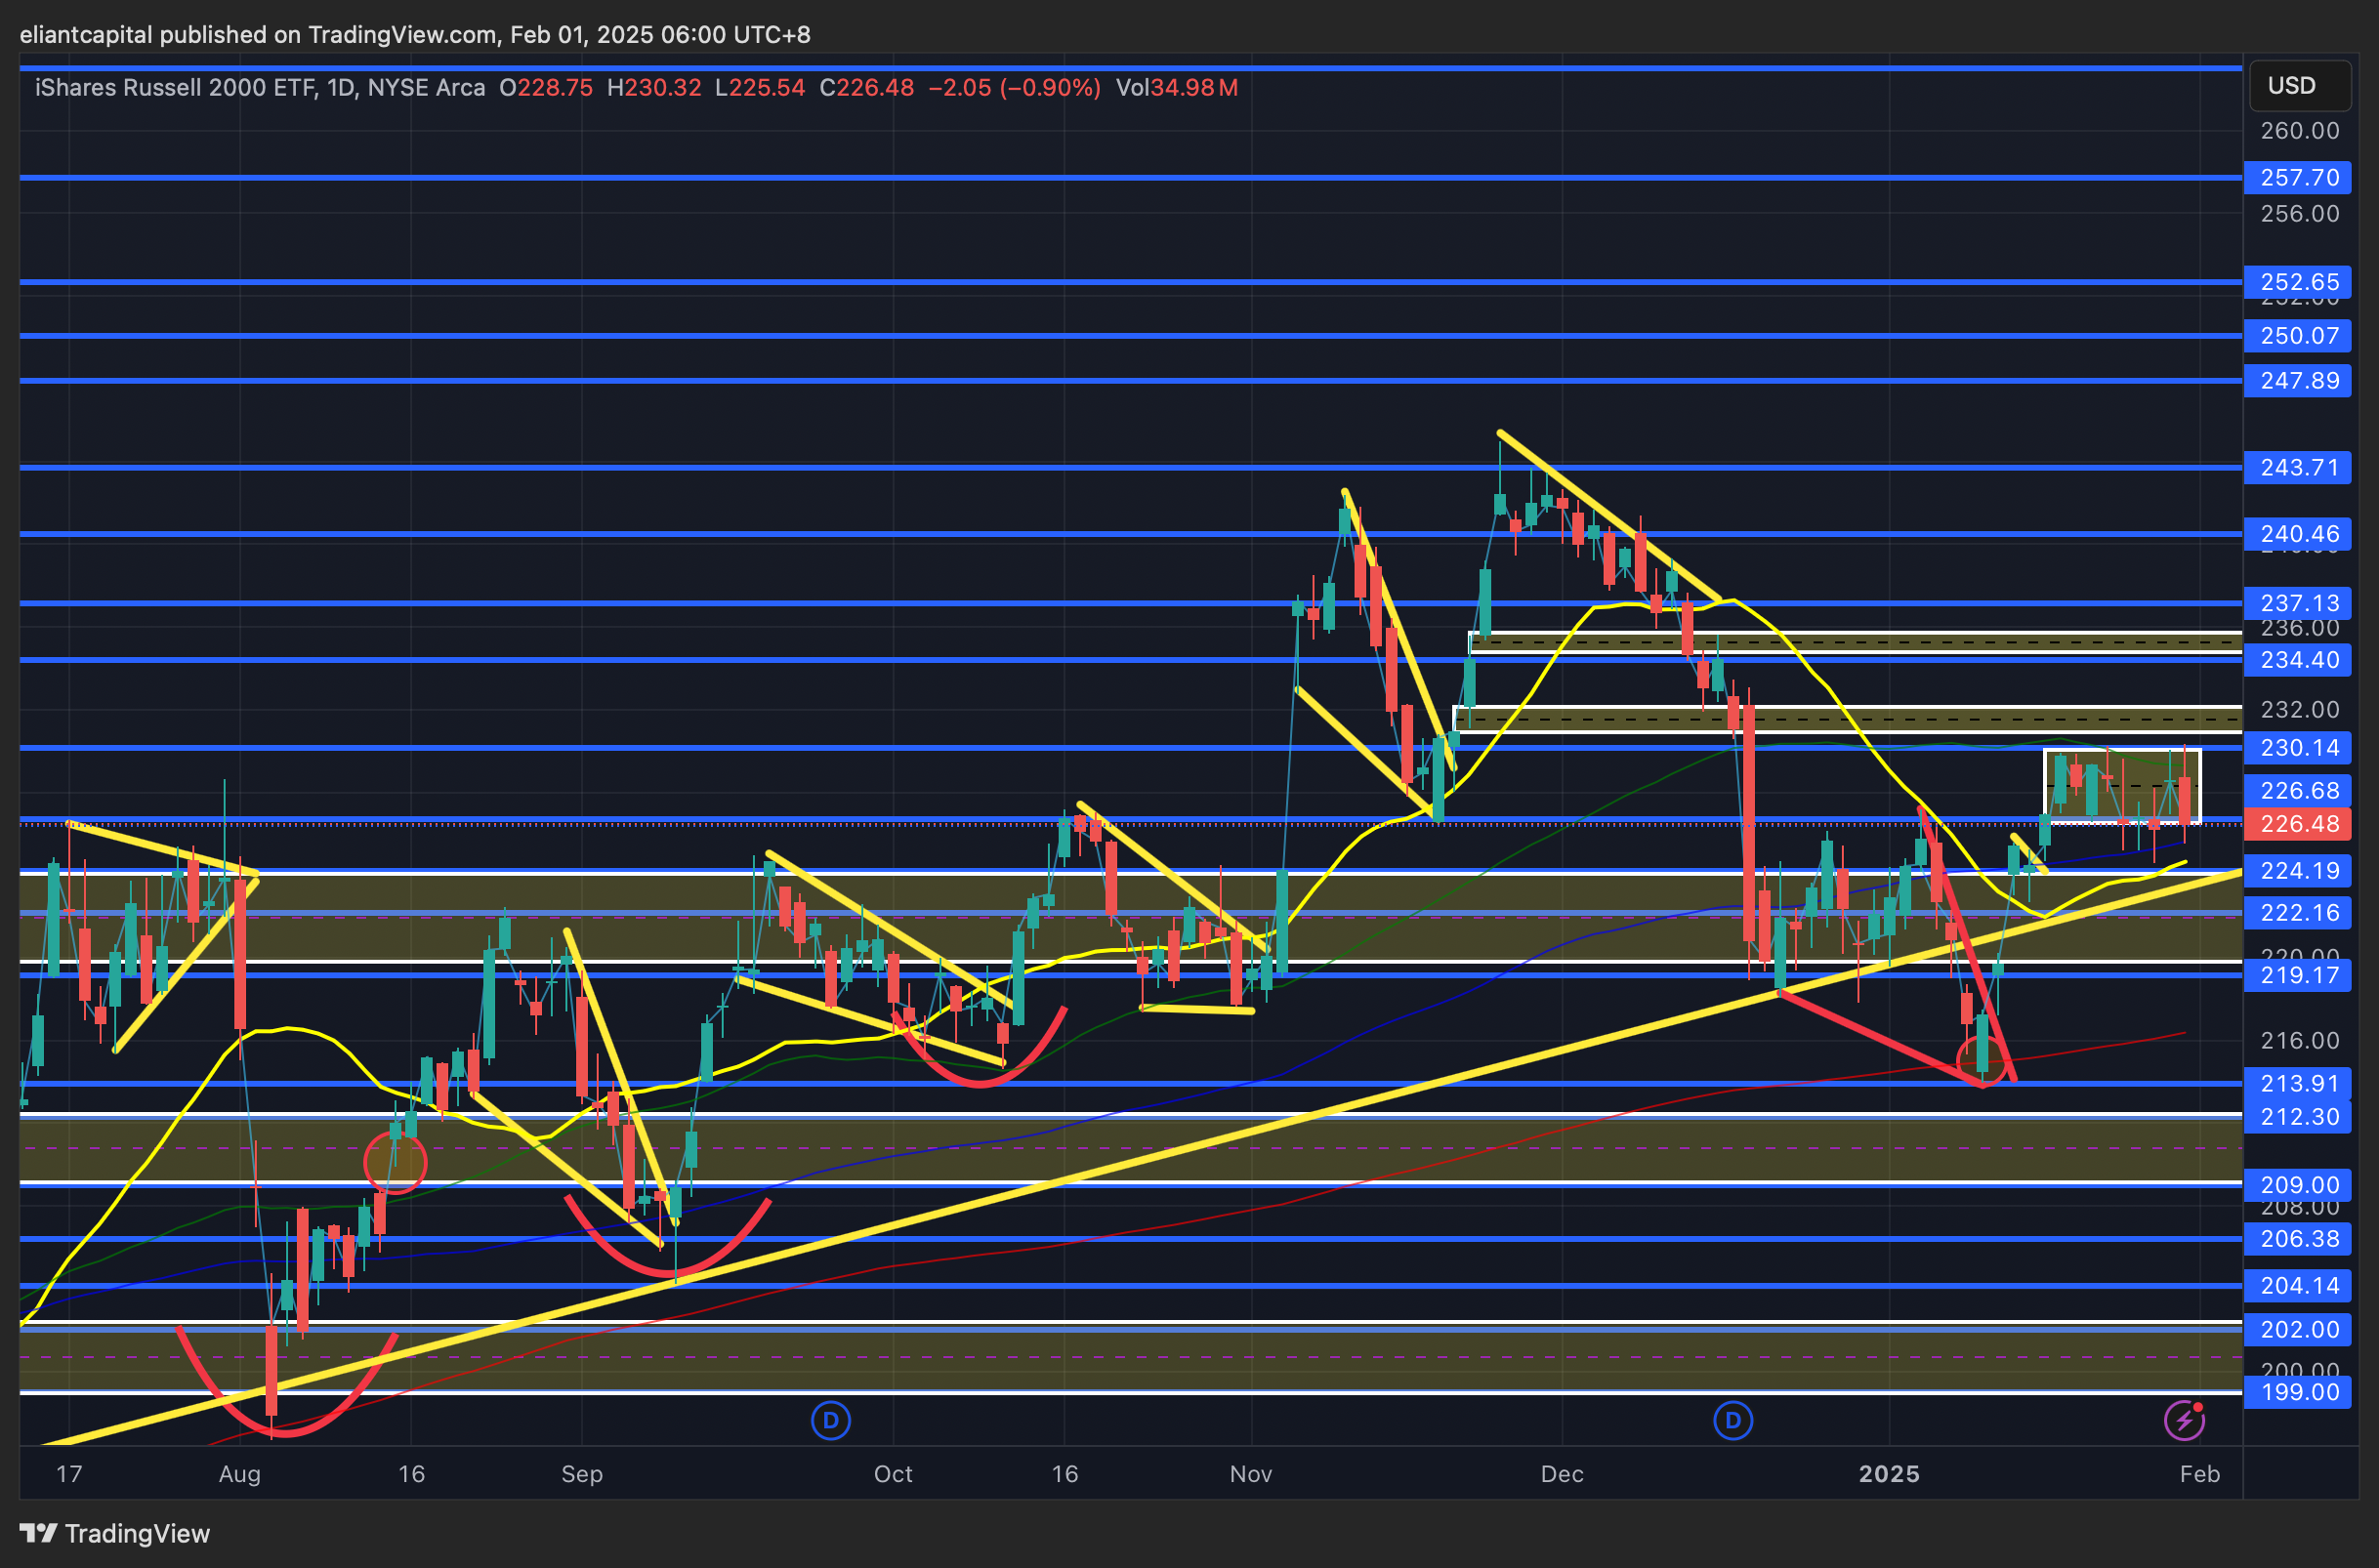The width and height of the screenshot is (2379, 1568).
Task: Open the USD currency selector
Action: click(2298, 86)
